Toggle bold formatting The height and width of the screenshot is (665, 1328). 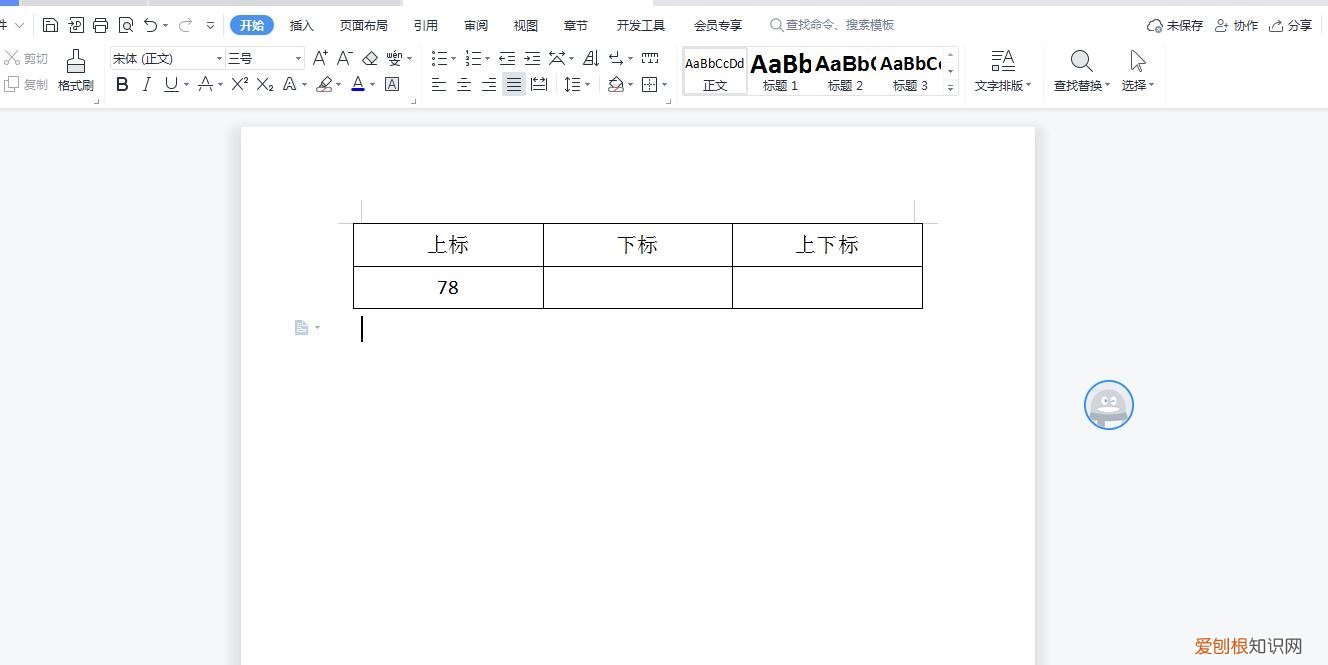coord(122,85)
